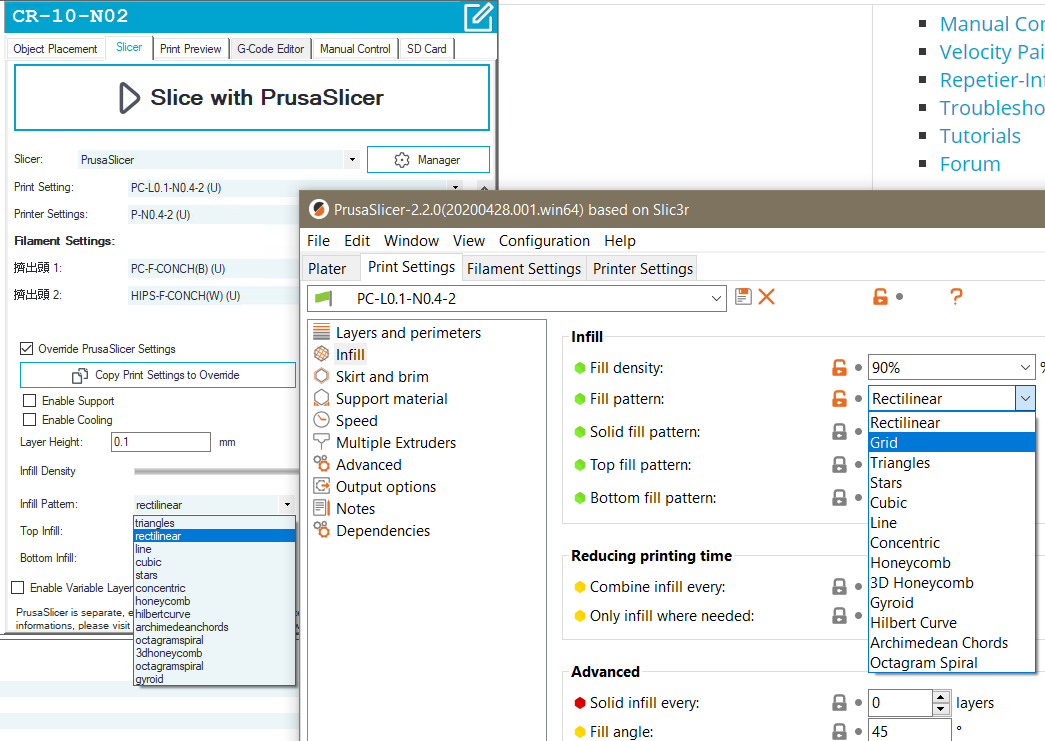Open the Infill Pattern rectilinear dropdown

coord(287,504)
